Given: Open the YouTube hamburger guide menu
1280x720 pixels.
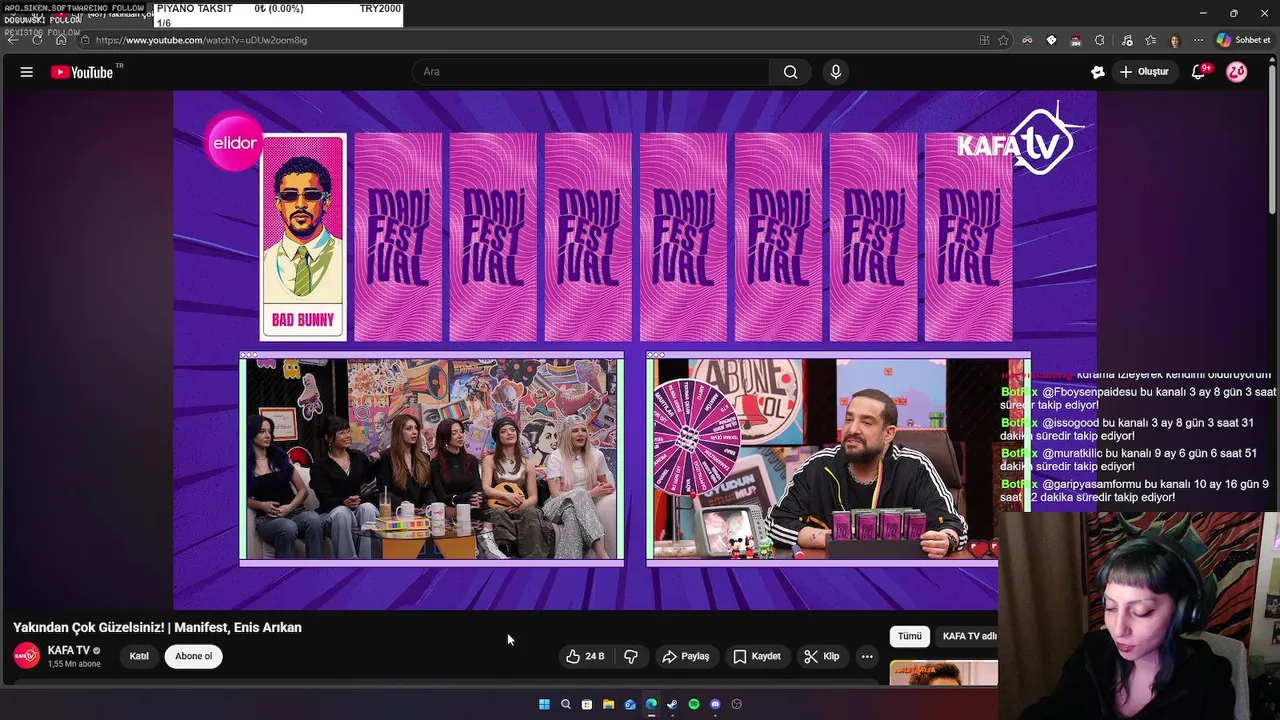Looking at the screenshot, I should click(x=27, y=72).
